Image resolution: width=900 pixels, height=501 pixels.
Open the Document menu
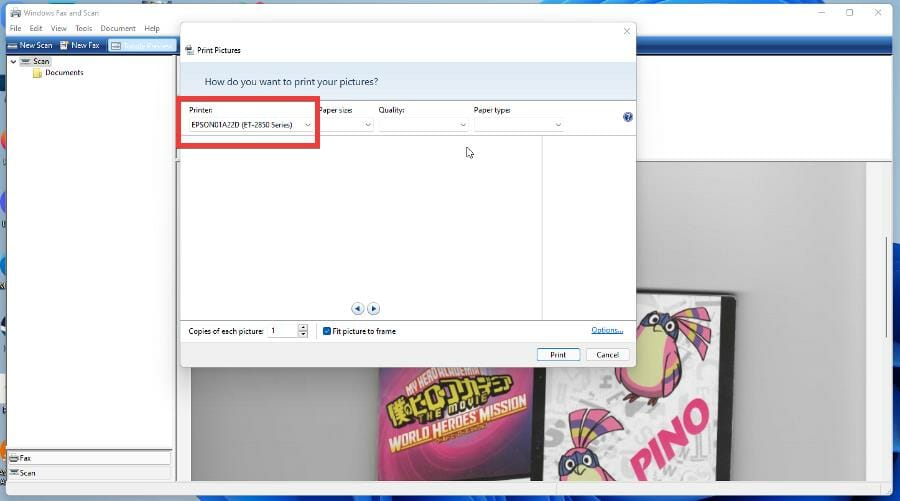tap(118, 28)
